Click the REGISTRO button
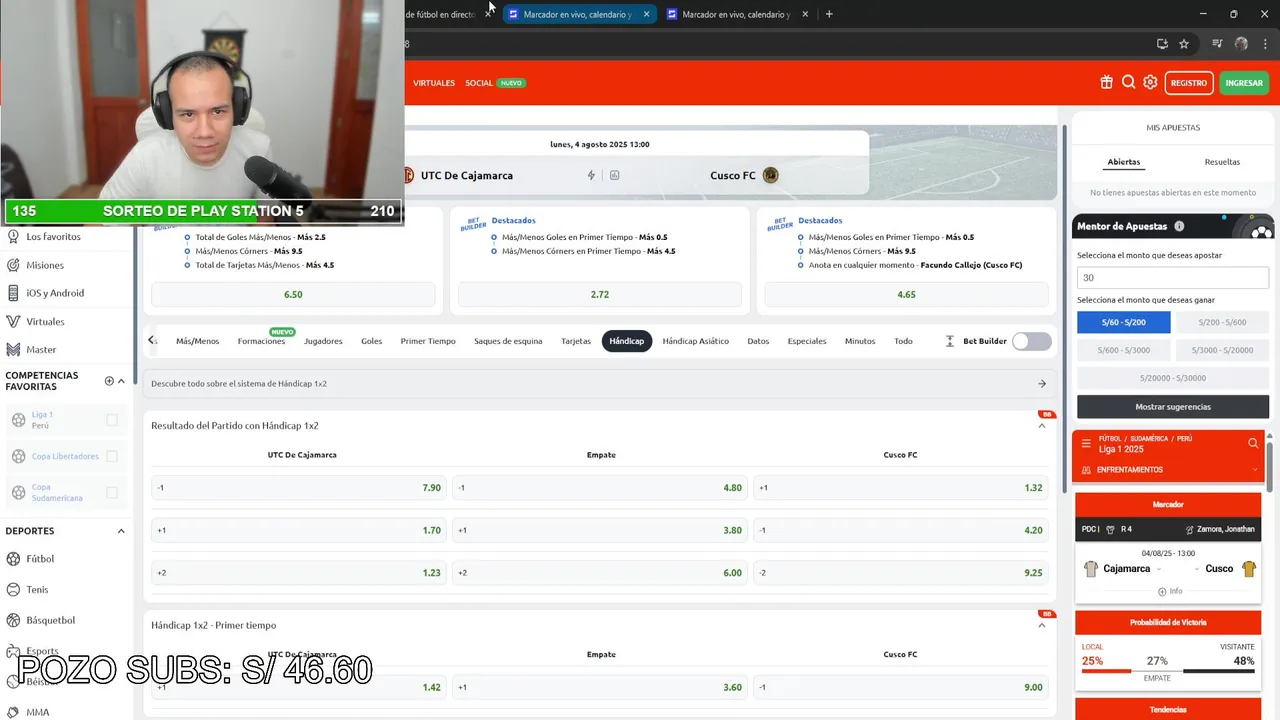Viewport: 1280px width, 720px height. pos(1189,83)
